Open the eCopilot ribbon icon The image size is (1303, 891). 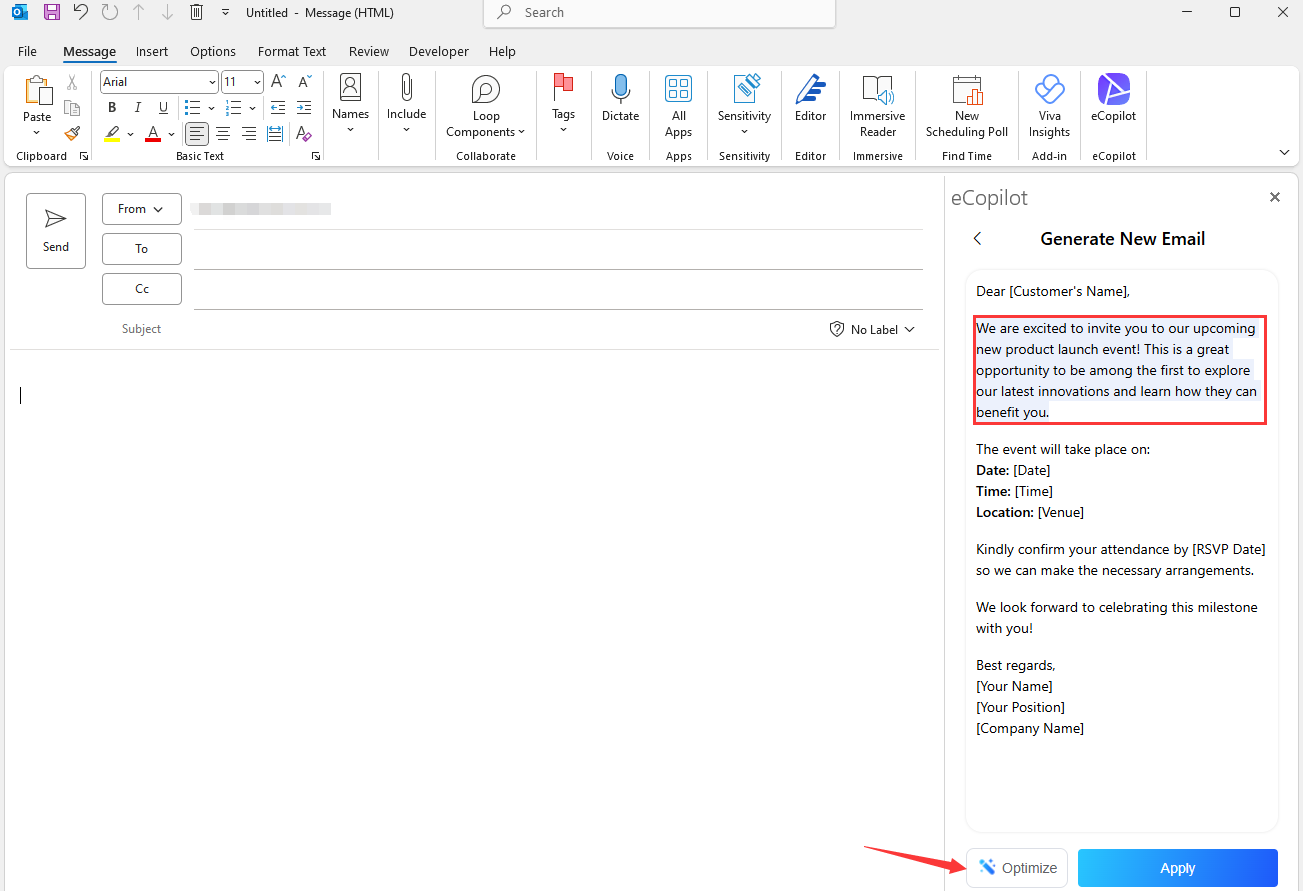[x=1113, y=95]
